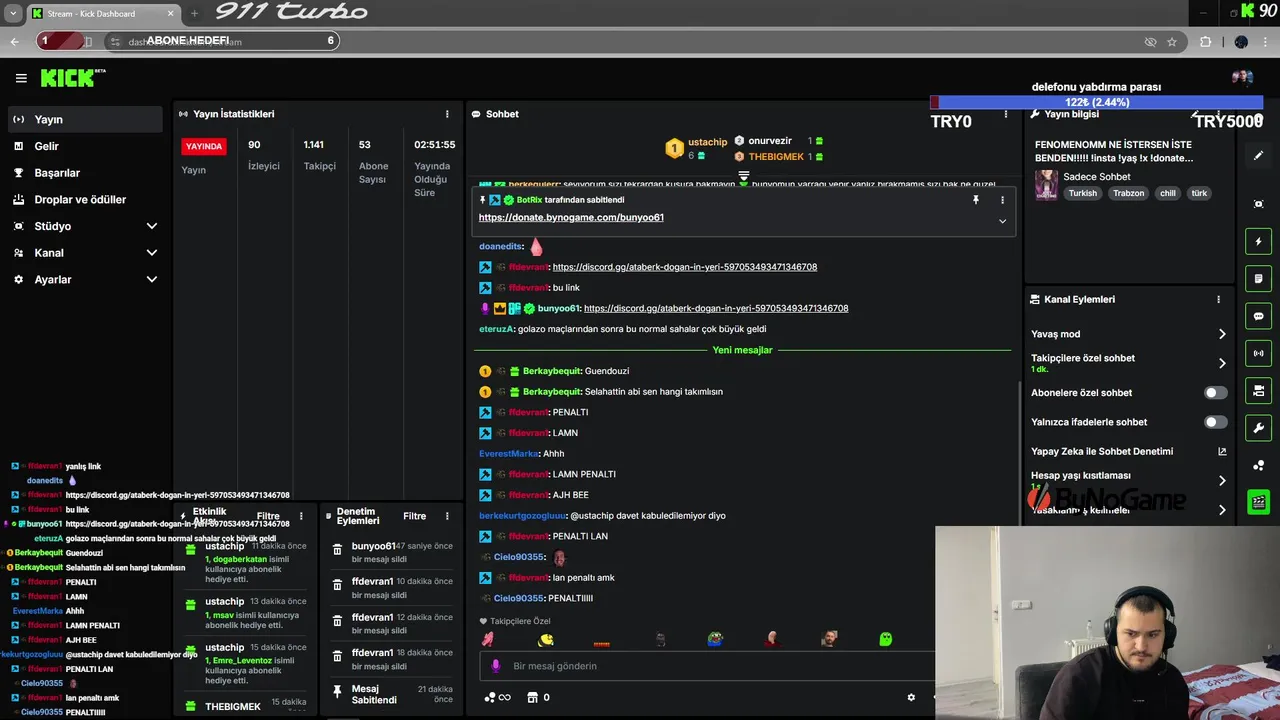
Task: Click Filtre in Denetim Eylemleri panel
Action: pyautogui.click(x=414, y=516)
